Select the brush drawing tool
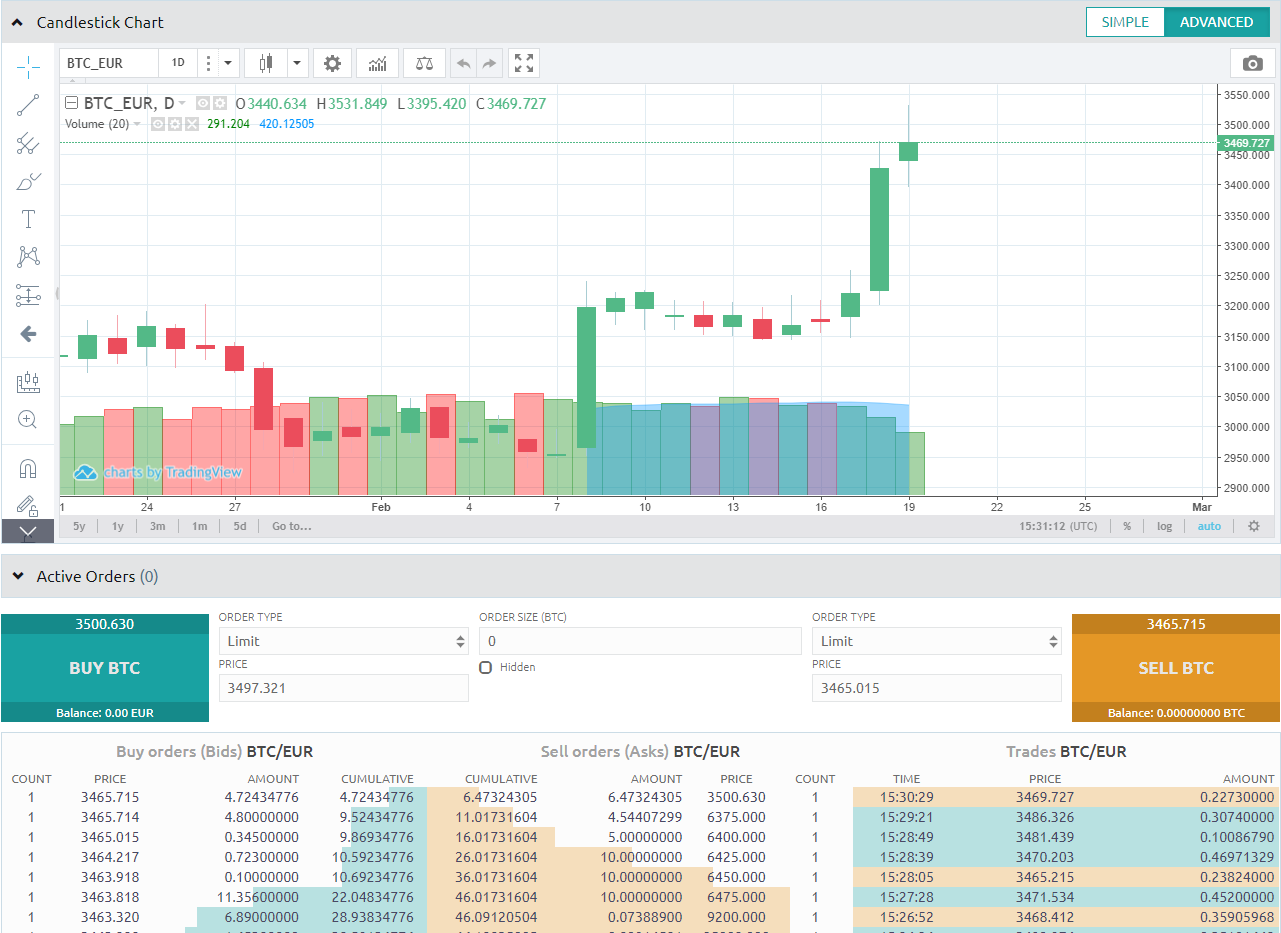This screenshot has height=933, width=1281. 28,181
